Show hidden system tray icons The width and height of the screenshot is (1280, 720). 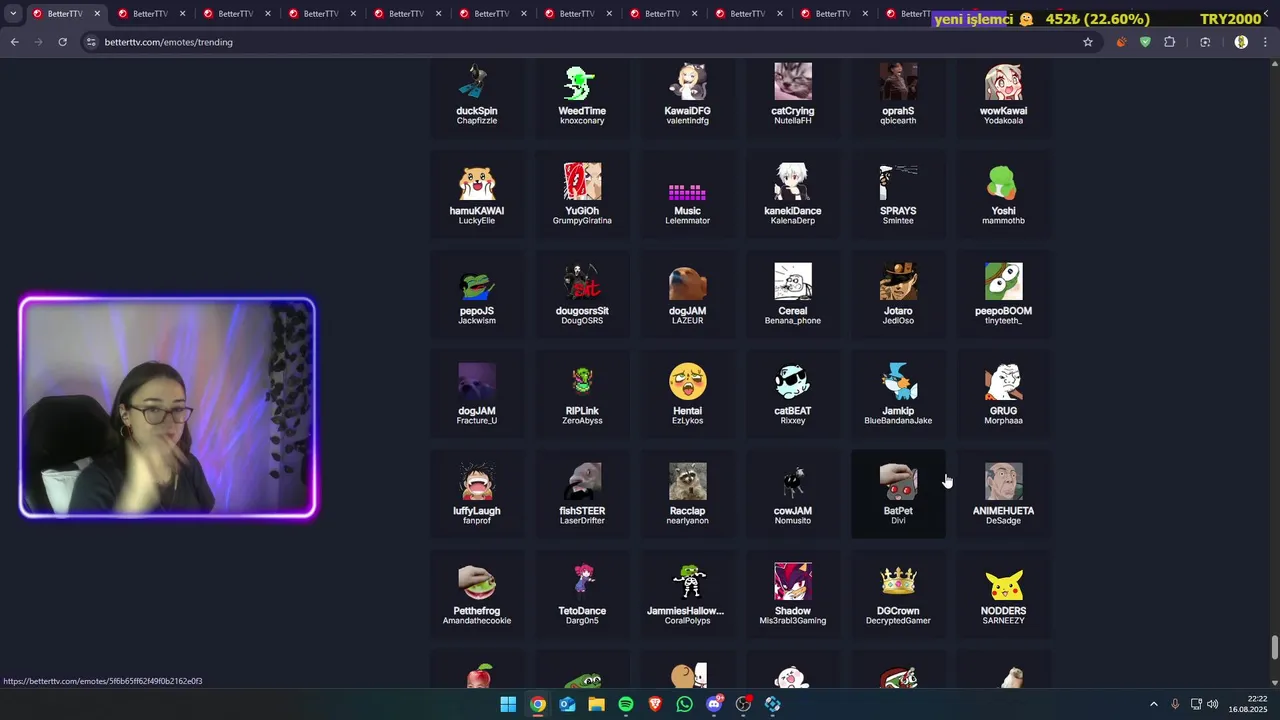point(1153,704)
